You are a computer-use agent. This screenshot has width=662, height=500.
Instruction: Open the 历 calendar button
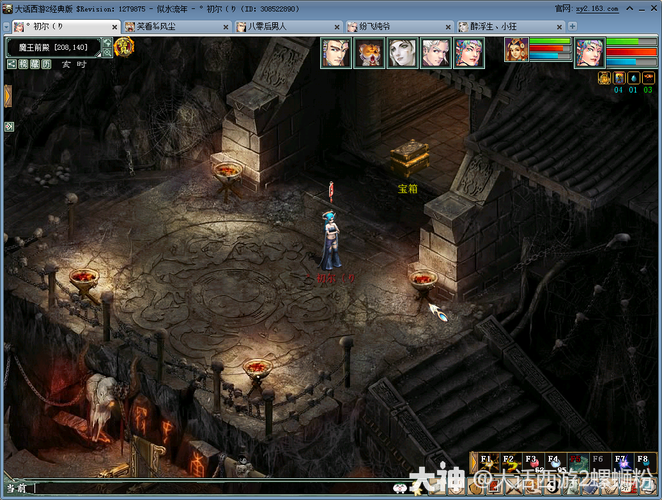point(46,64)
